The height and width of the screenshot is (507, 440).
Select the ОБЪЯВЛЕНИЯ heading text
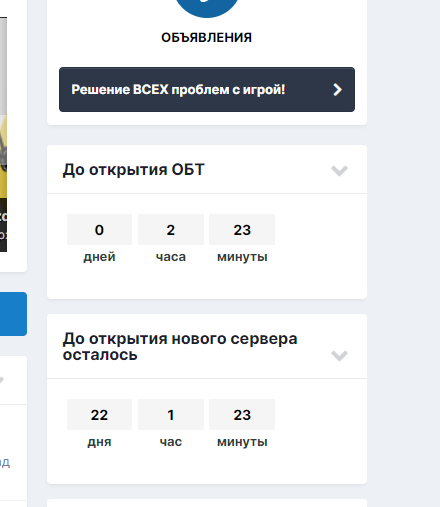[207, 37]
